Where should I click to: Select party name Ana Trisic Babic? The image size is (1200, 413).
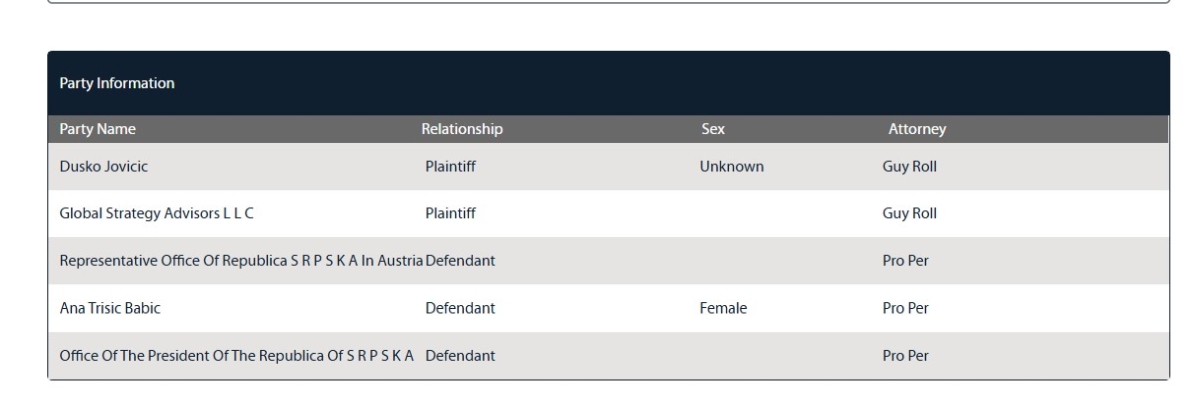[110, 309]
